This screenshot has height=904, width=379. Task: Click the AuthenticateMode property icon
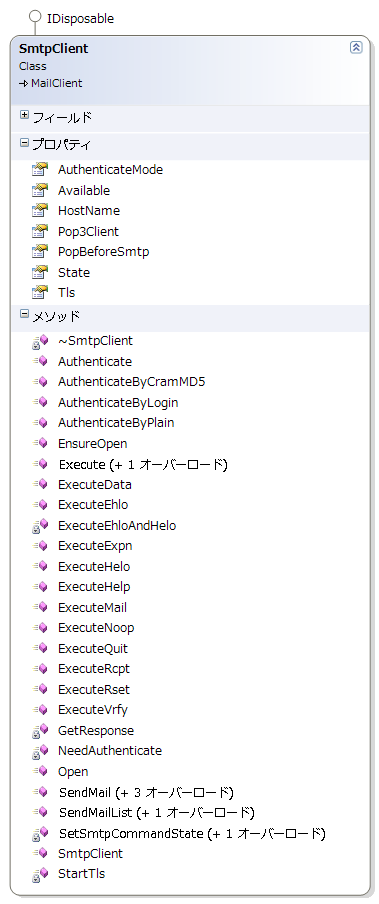click(40, 170)
